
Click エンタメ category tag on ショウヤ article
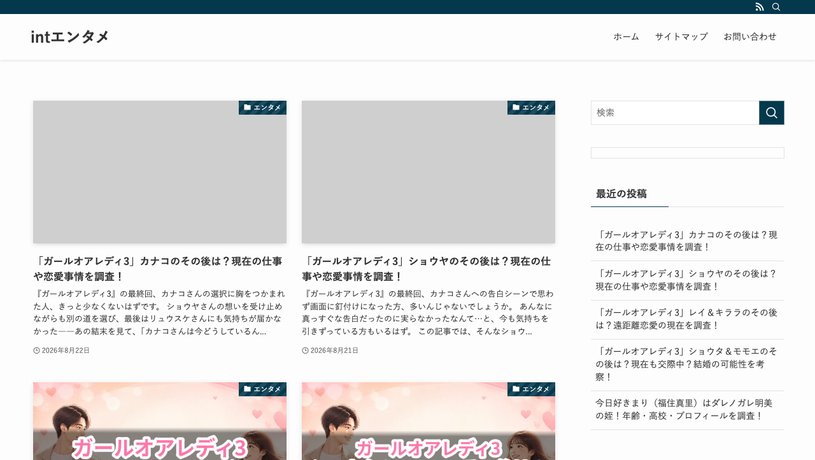point(531,108)
